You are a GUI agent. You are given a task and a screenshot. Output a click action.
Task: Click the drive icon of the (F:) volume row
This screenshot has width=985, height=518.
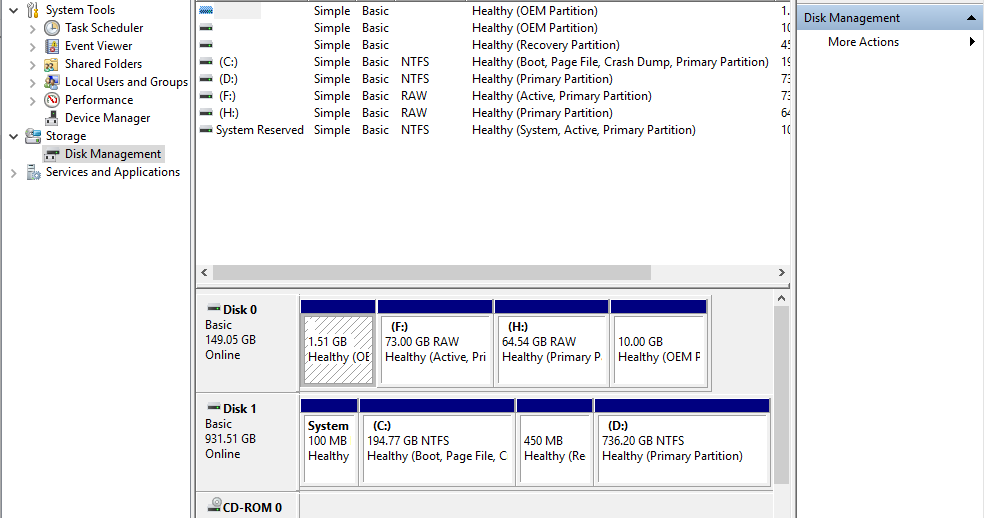point(206,96)
